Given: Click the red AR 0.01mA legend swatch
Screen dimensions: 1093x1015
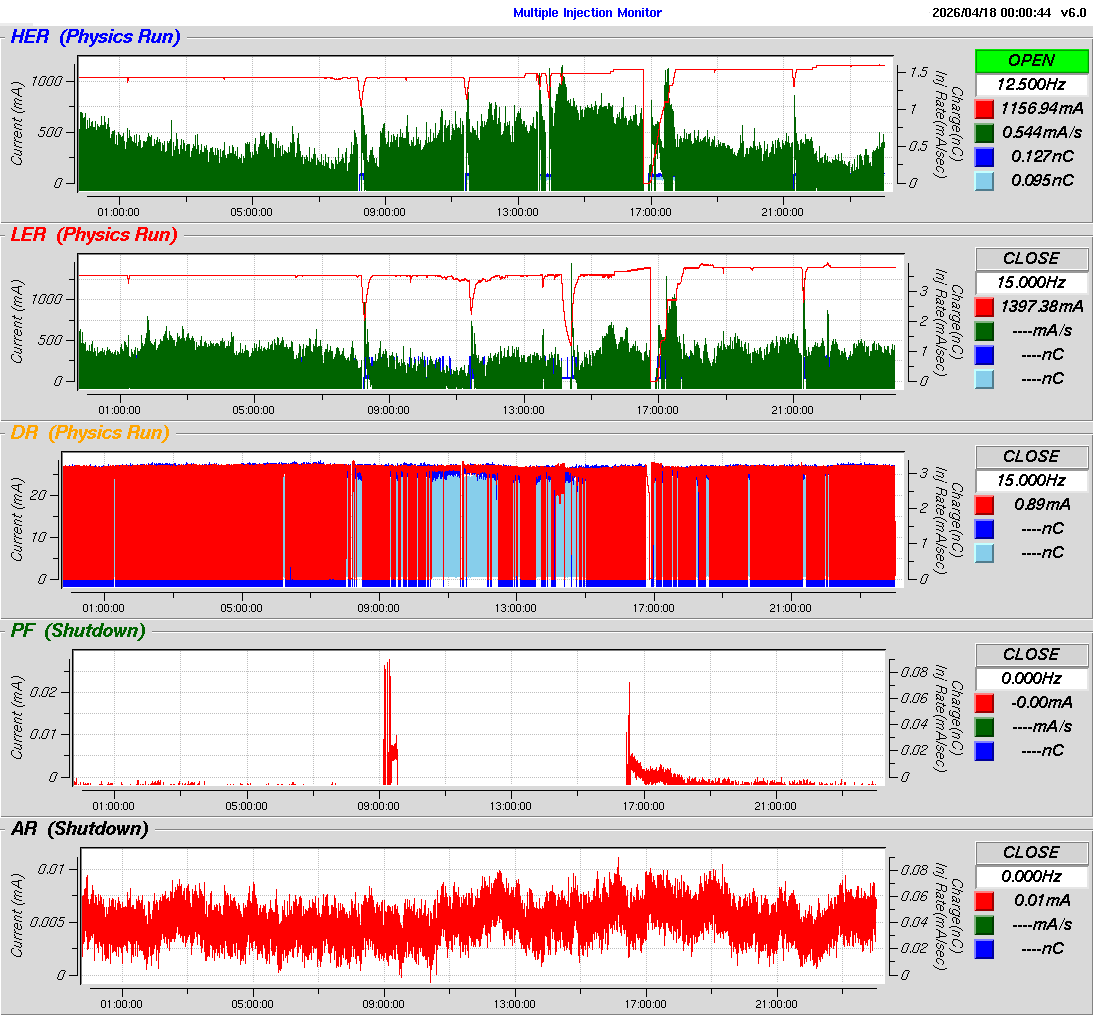Looking at the screenshot, I should coord(985,901).
